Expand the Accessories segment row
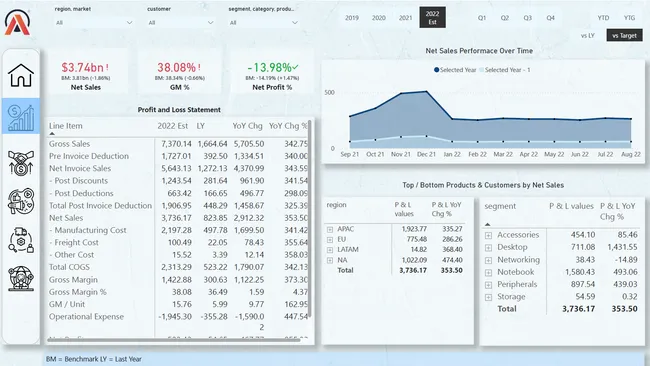Viewport: 650px width, 366px height. [488, 235]
